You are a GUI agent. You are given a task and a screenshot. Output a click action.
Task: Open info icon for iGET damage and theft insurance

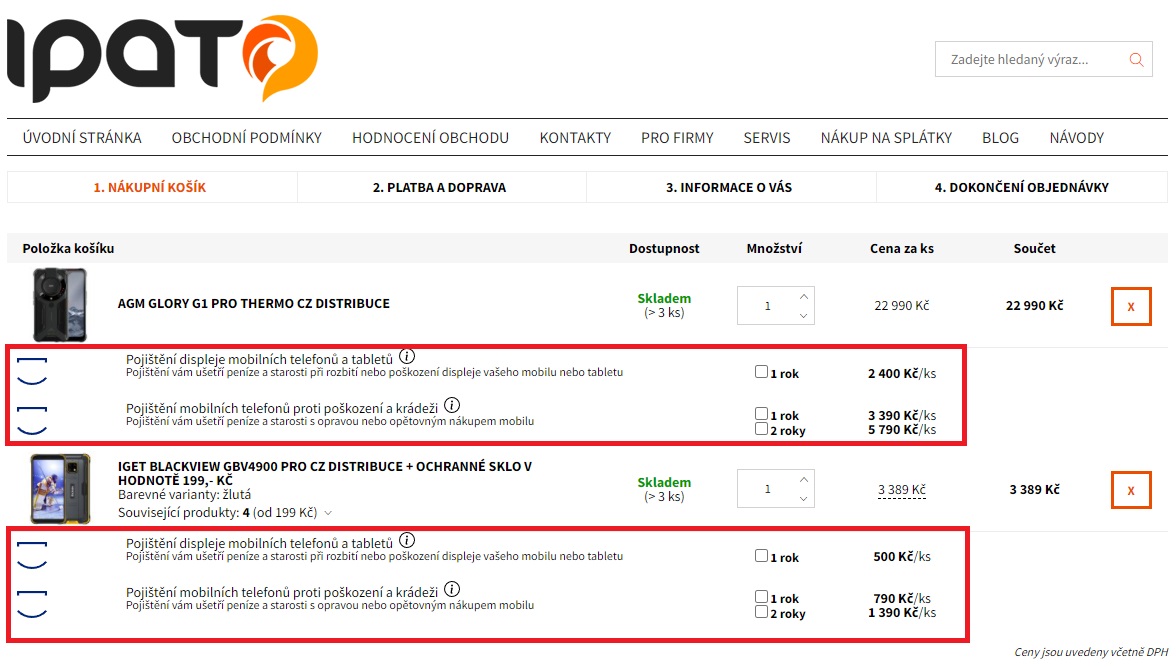pos(452,589)
